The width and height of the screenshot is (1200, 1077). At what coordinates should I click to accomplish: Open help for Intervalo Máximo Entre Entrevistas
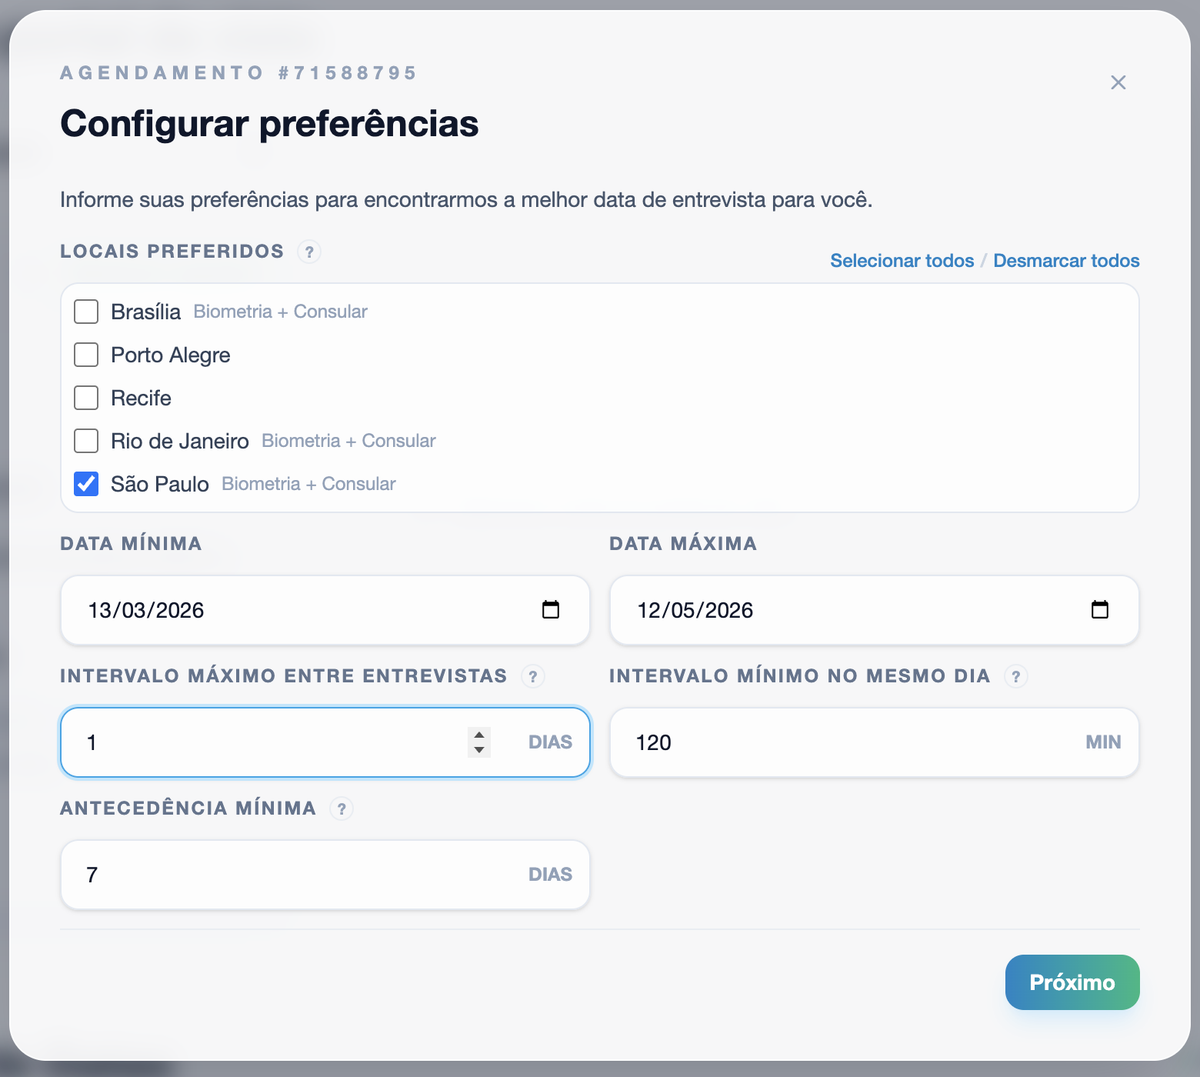tap(533, 676)
